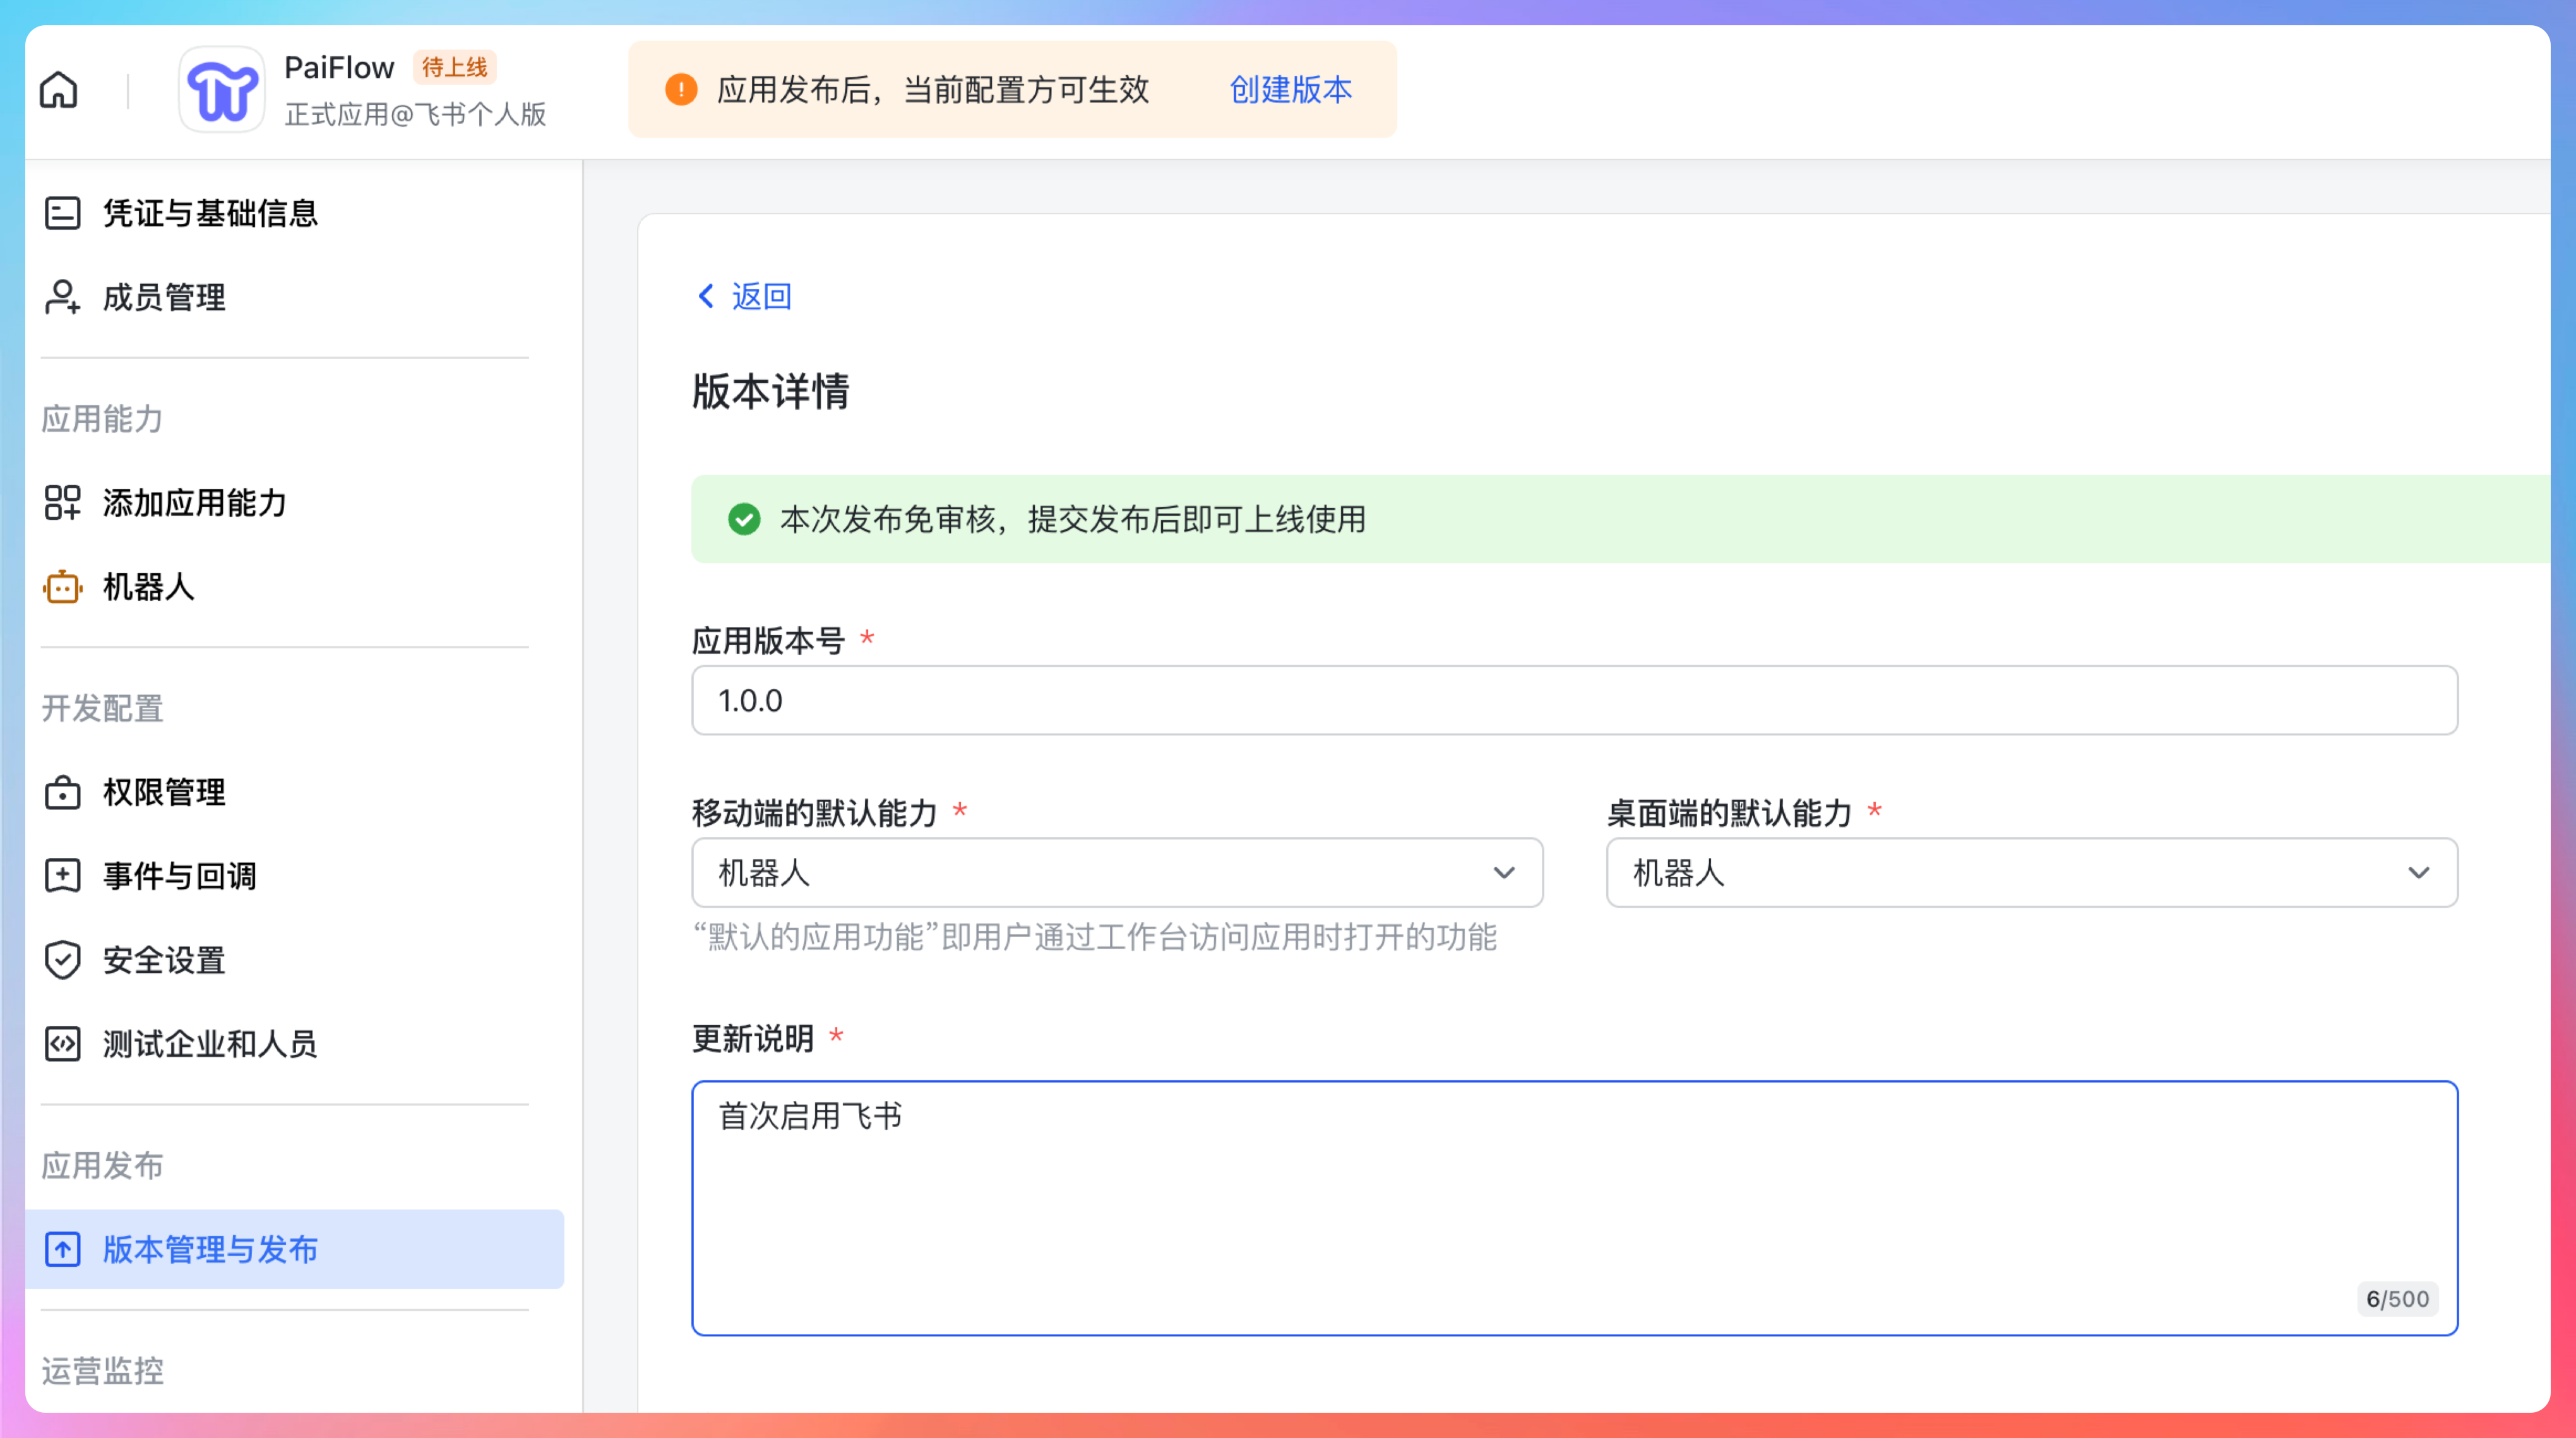Open 事件与回调 sidebar menu item
This screenshot has width=2576, height=1438.
click(x=180, y=876)
